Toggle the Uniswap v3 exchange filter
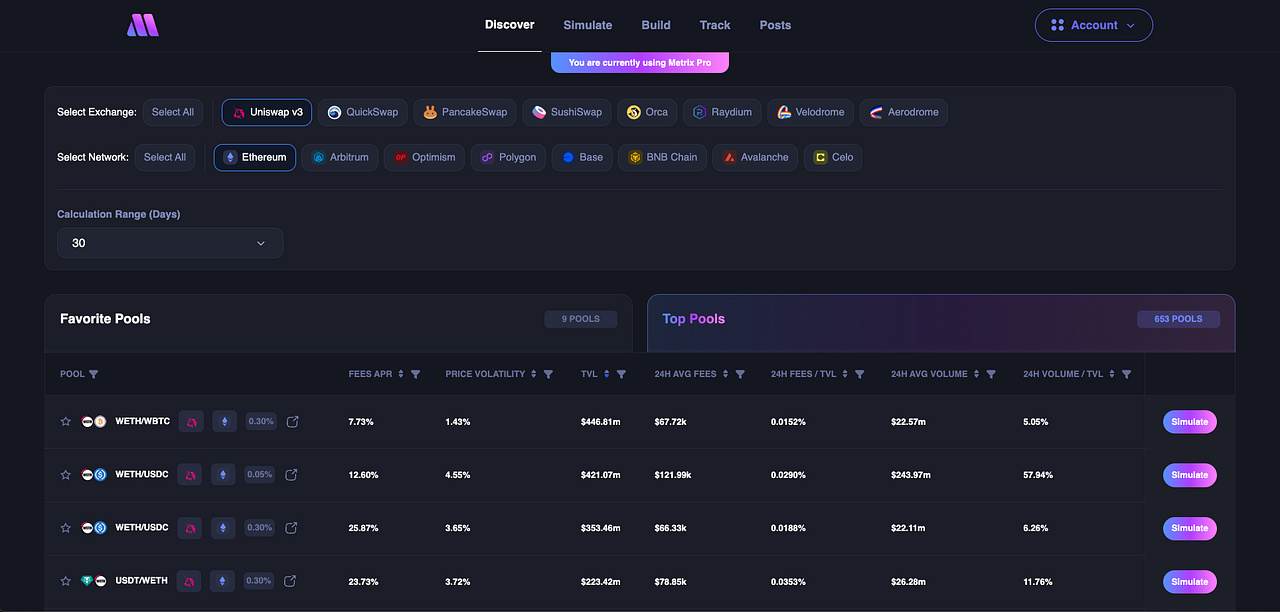Screen dimensions: 1280x612 tap(267, 112)
